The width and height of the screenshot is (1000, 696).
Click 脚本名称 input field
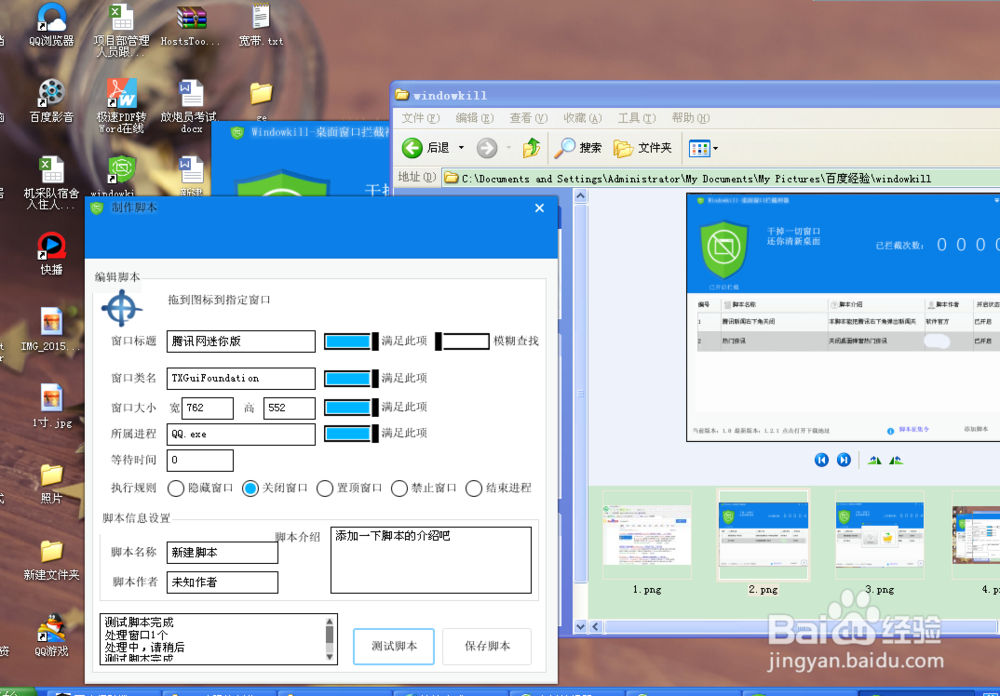click(223, 552)
